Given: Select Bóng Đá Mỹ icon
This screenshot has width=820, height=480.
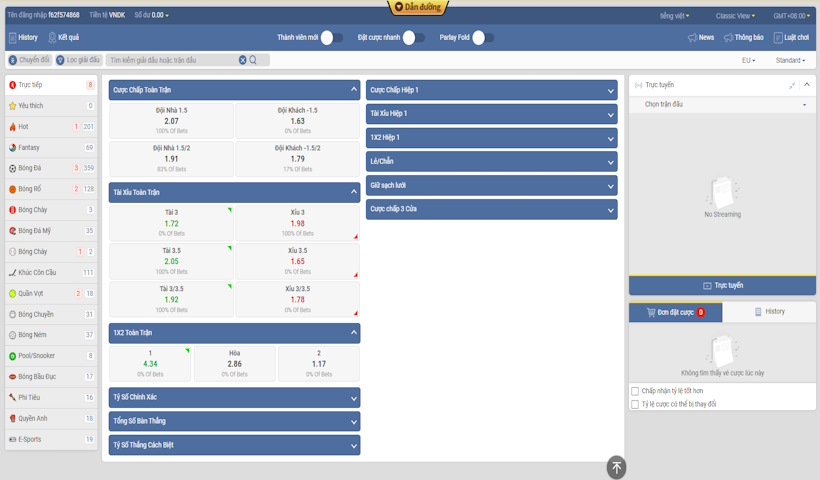Looking at the screenshot, I should click(x=13, y=231).
